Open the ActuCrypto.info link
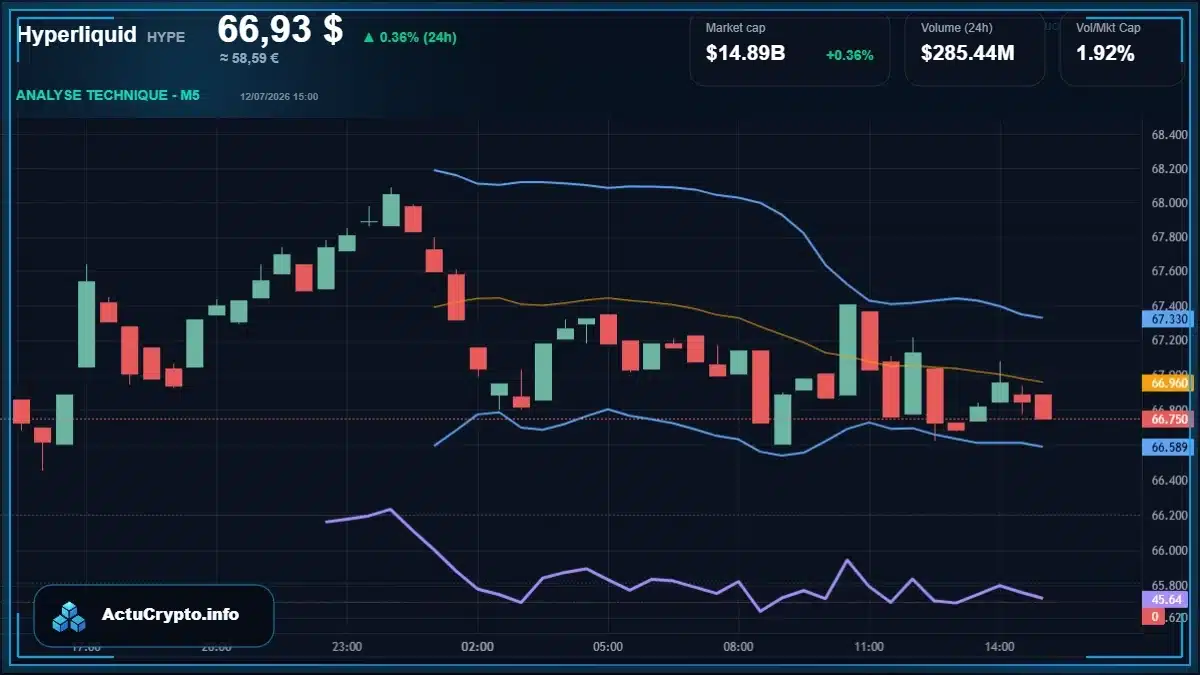Viewport: 1200px width, 675px height. pyautogui.click(x=170, y=615)
